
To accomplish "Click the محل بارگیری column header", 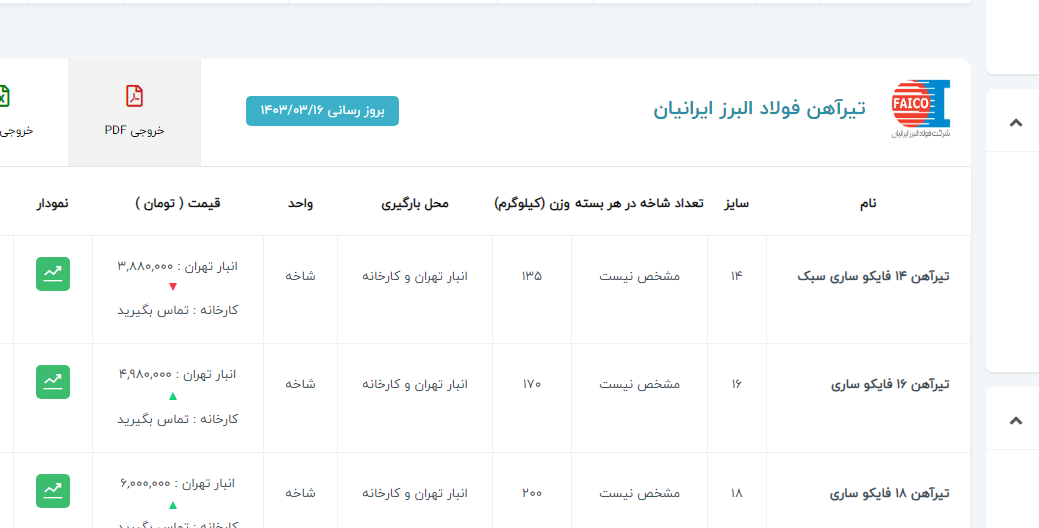I will (x=415, y=203).
